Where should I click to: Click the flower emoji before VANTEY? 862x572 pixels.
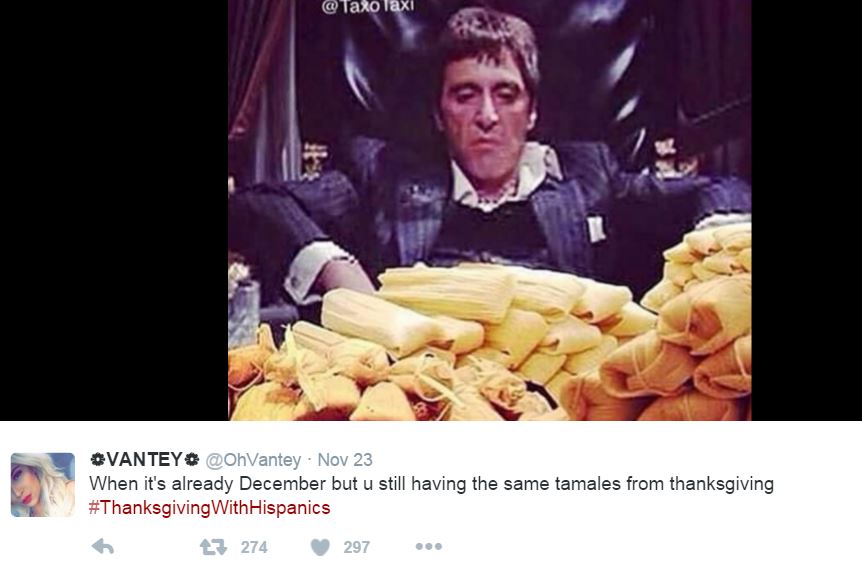(x=97, y=459)
